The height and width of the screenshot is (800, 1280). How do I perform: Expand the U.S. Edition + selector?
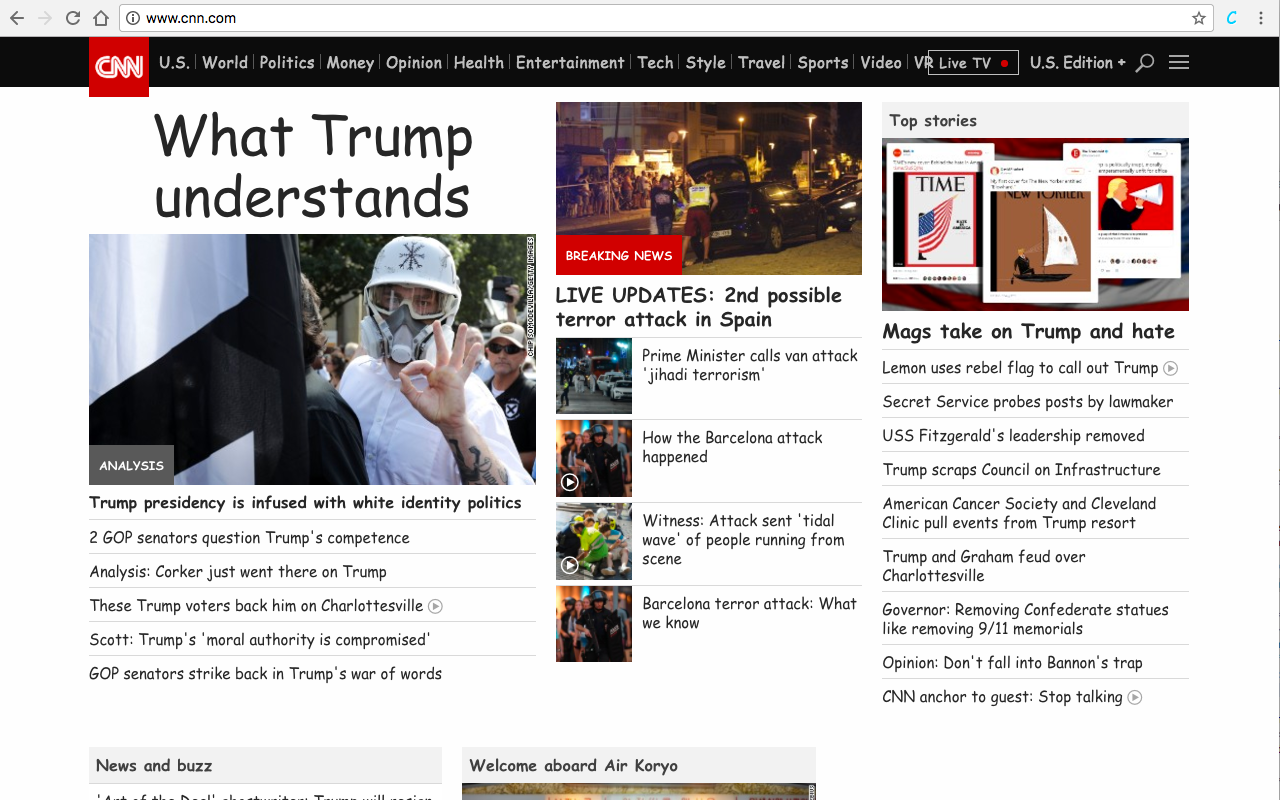[1077, 62]
